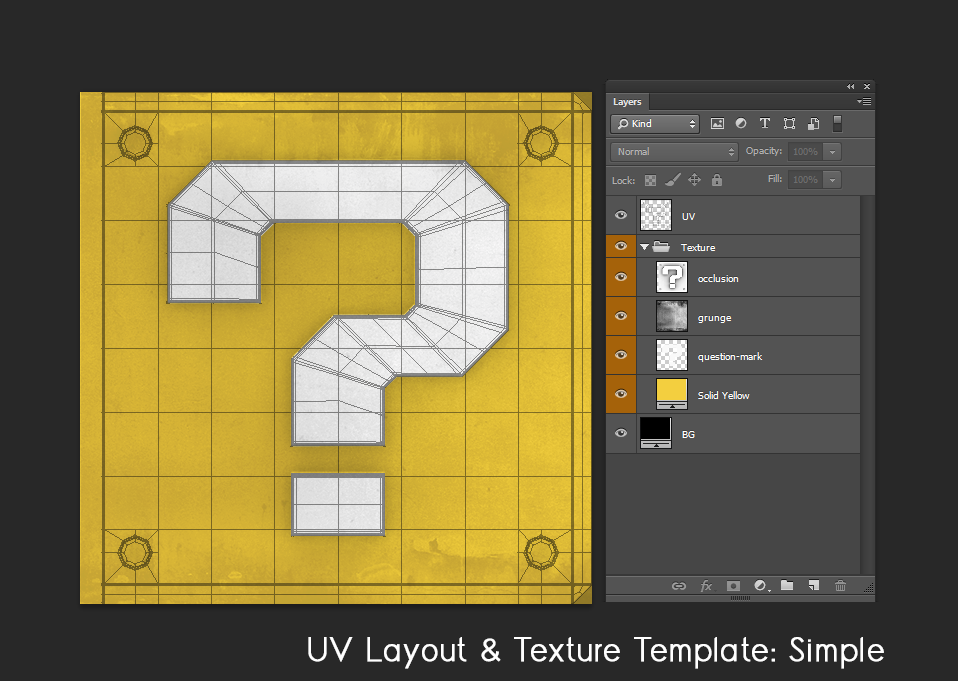Image resolution: width=958 pixels, height=681 pixels.
Task: Select the occlusion layer thumbnail
Action: 671,277
